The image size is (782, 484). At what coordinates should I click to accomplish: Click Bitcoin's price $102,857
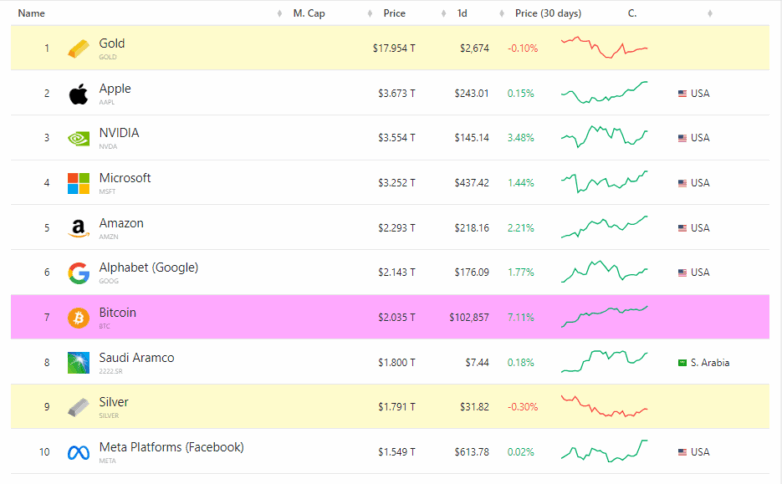[x=469, y=317]
